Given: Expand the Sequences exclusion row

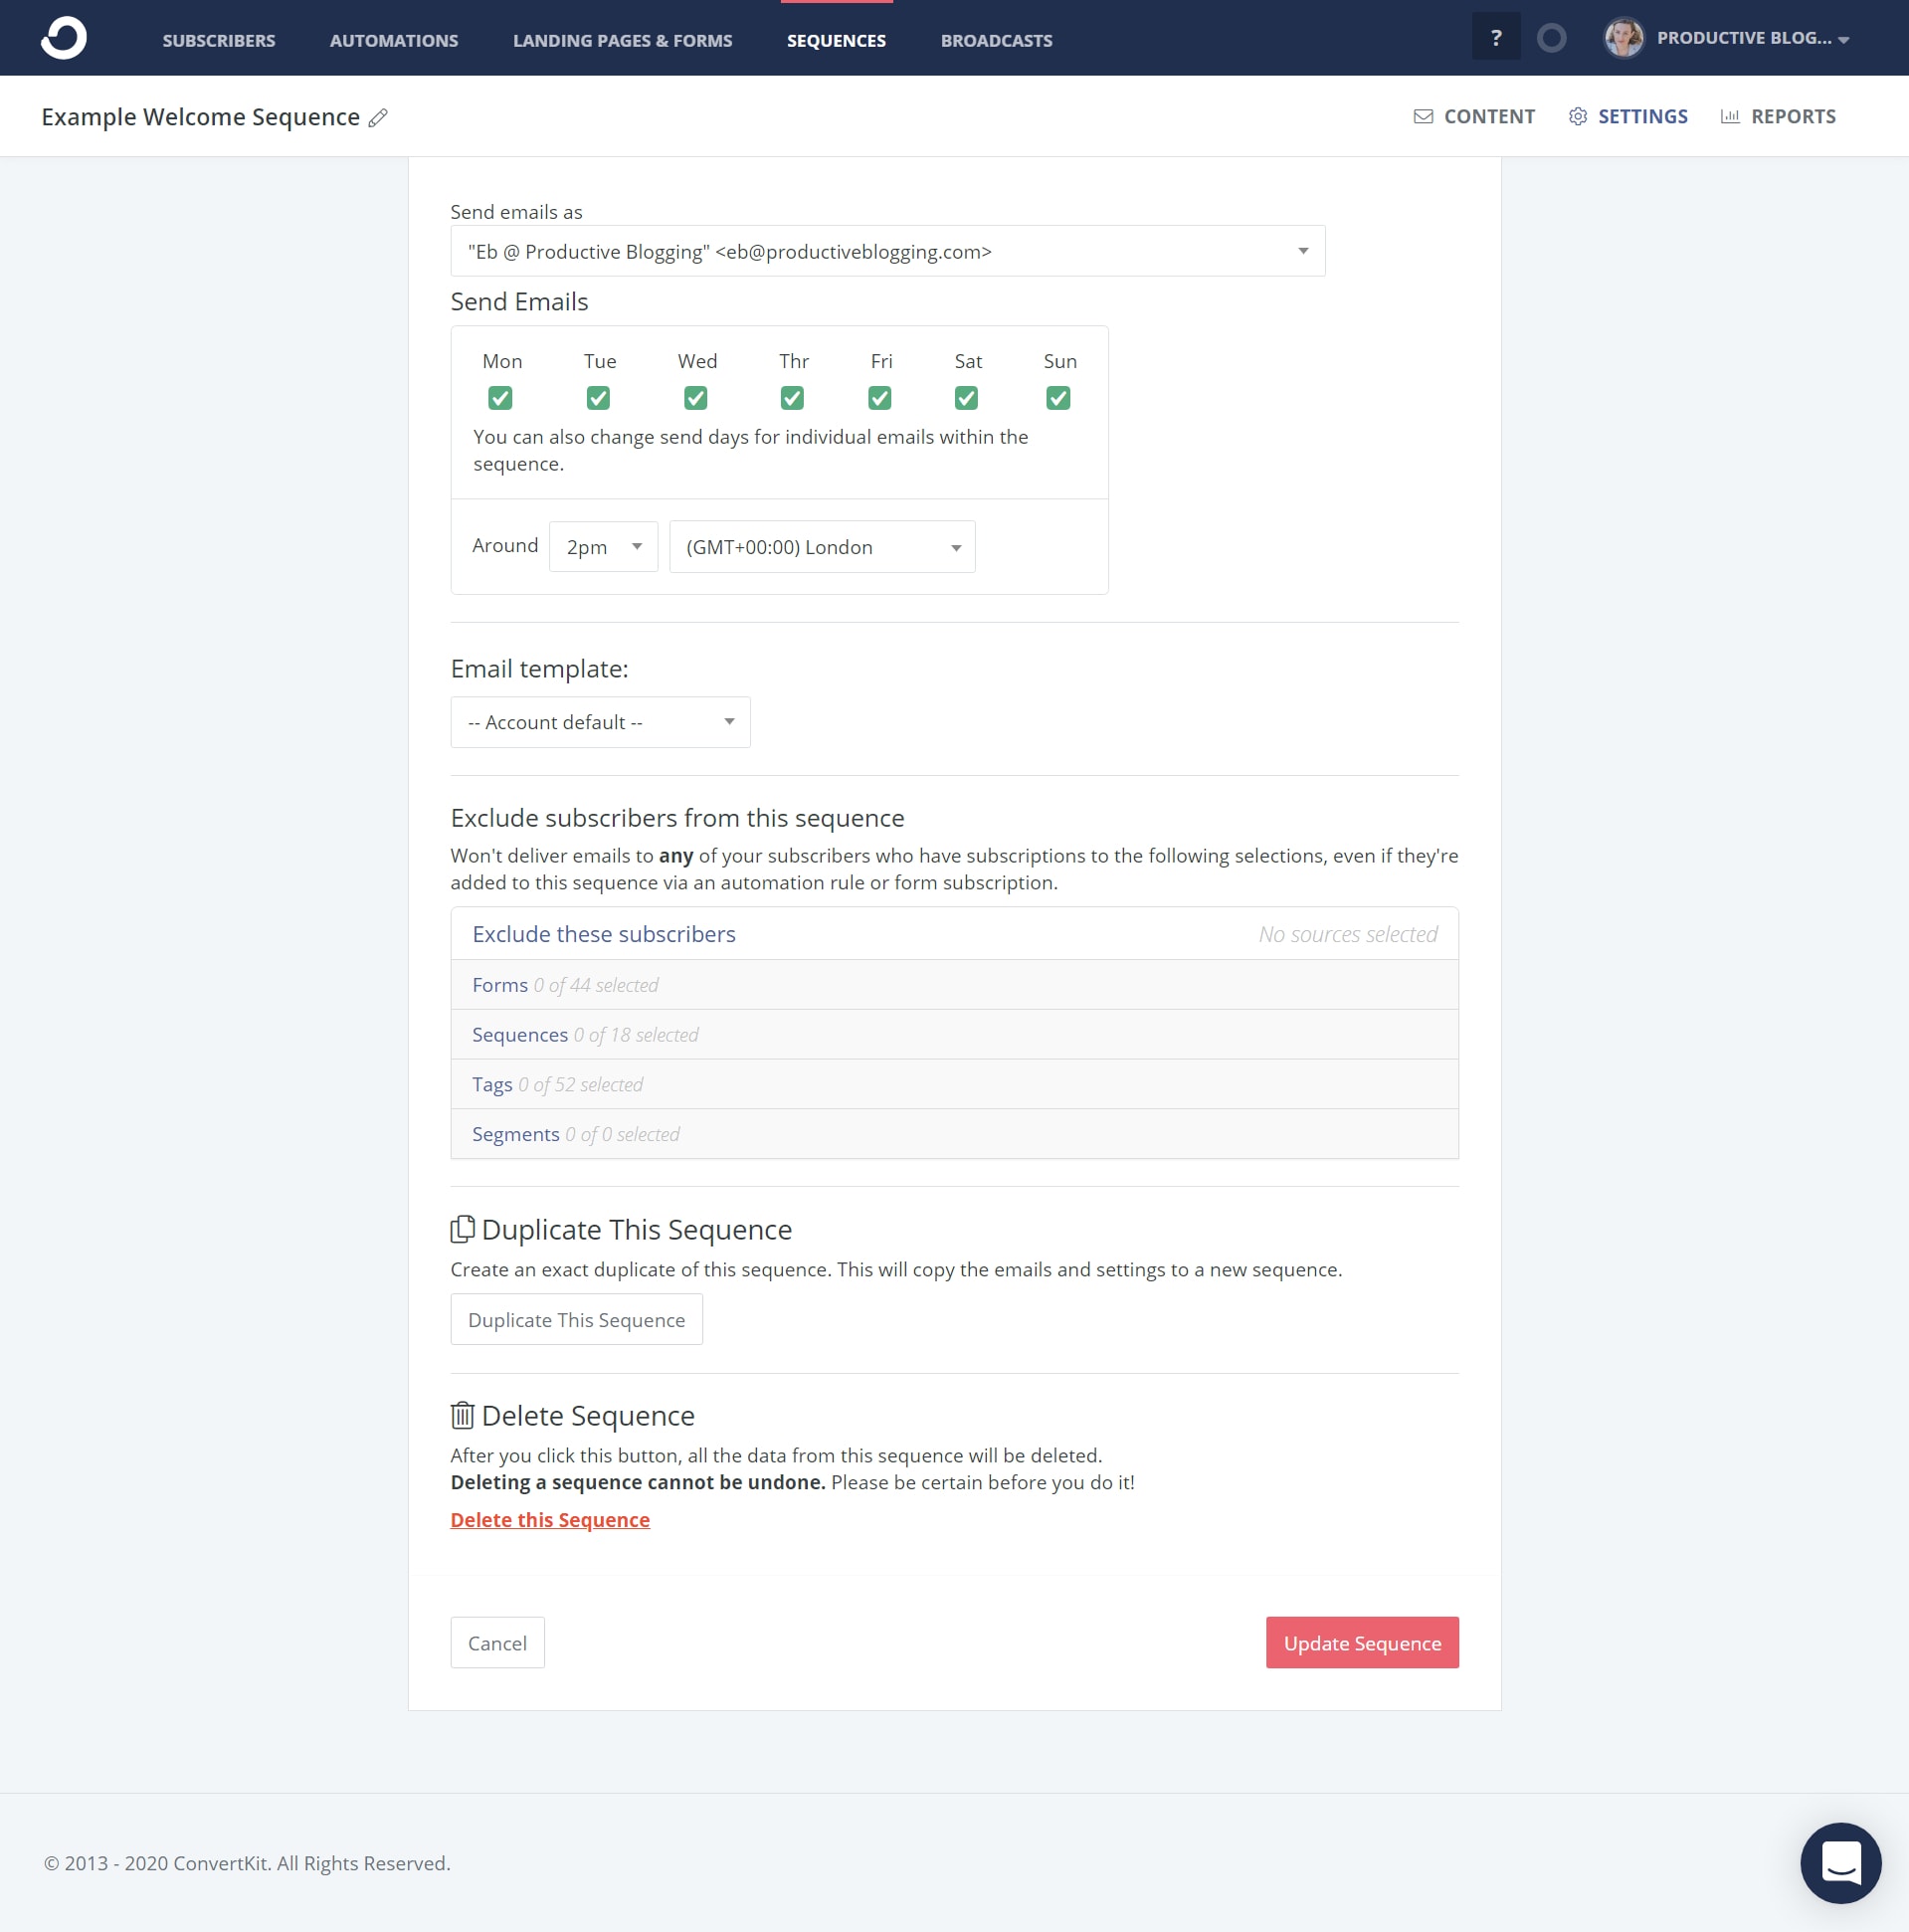Looking at the screenshot, I should (954, 1035).
